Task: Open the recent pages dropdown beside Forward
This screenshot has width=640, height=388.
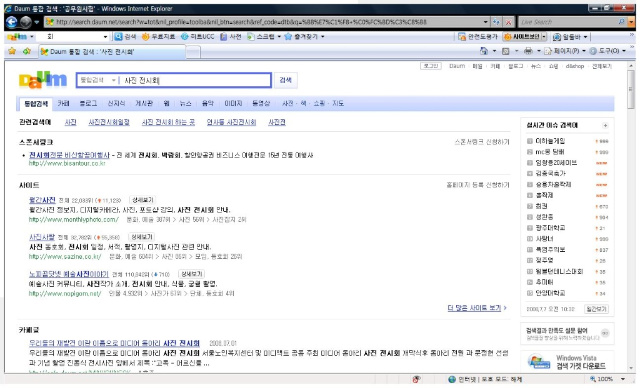Action: coord(36,22)
